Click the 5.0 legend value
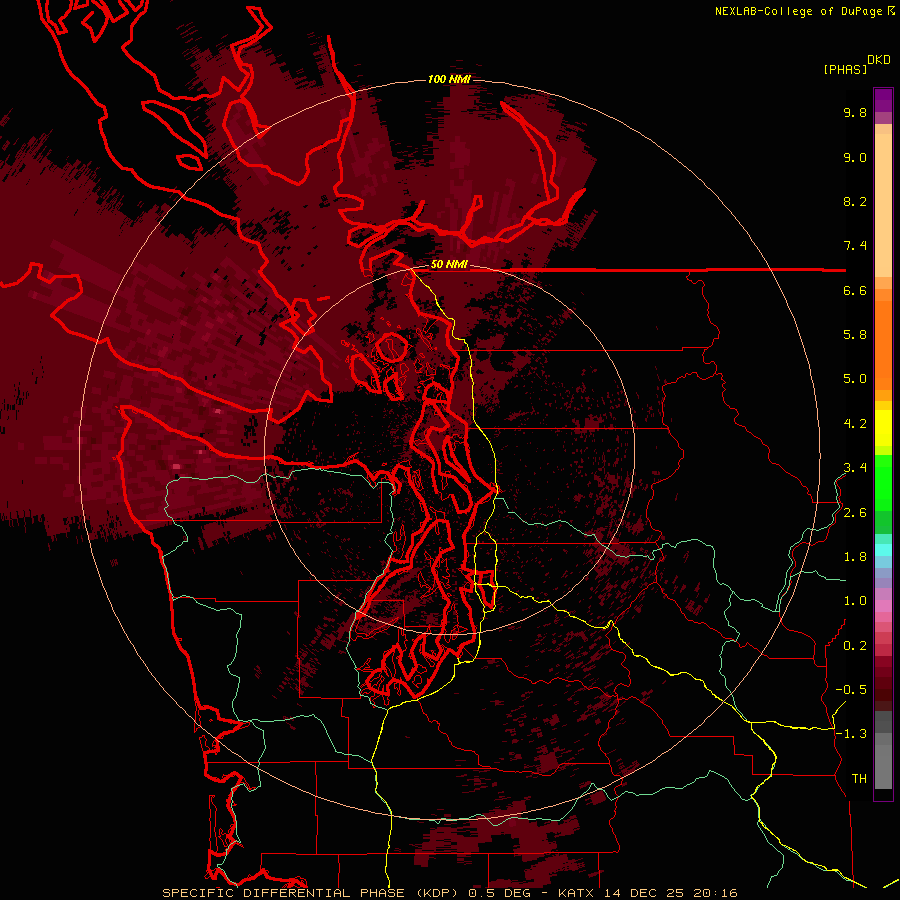 pyautogui.click(x=855, y=379)
